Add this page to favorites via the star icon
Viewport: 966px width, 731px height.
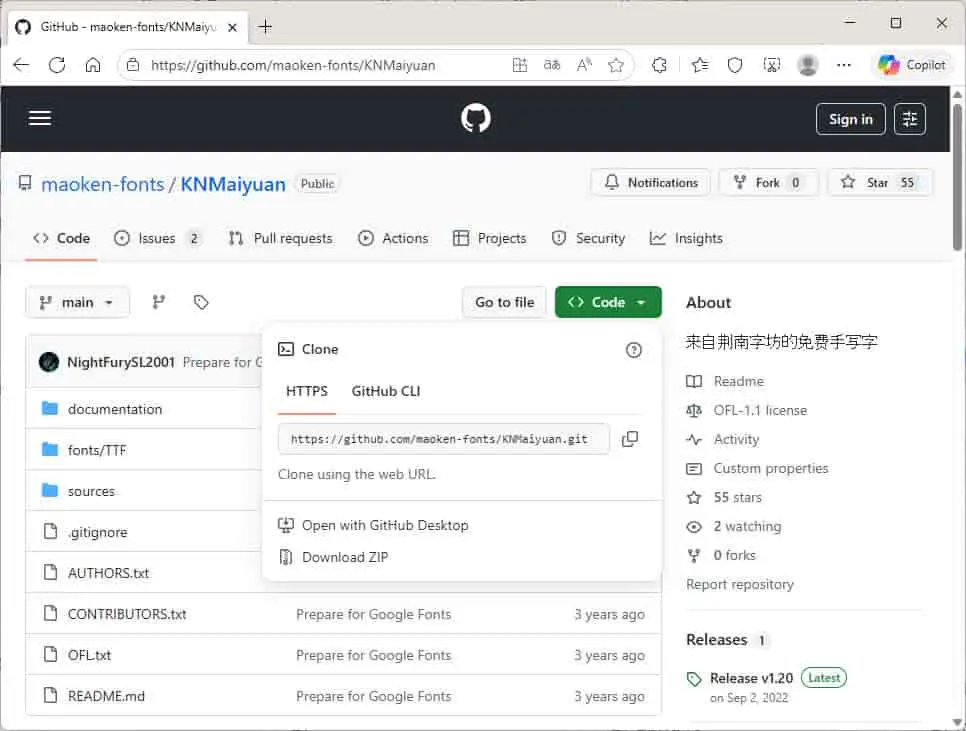point(615,65)
